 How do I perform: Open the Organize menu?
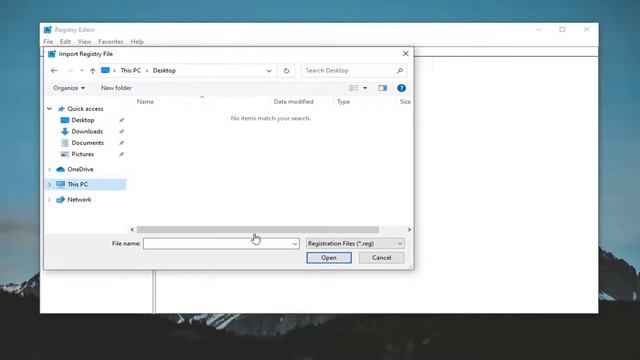point(69,88)
